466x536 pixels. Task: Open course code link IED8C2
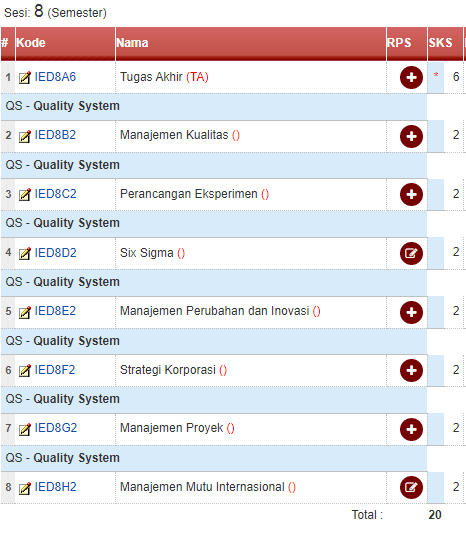[55, 194]
